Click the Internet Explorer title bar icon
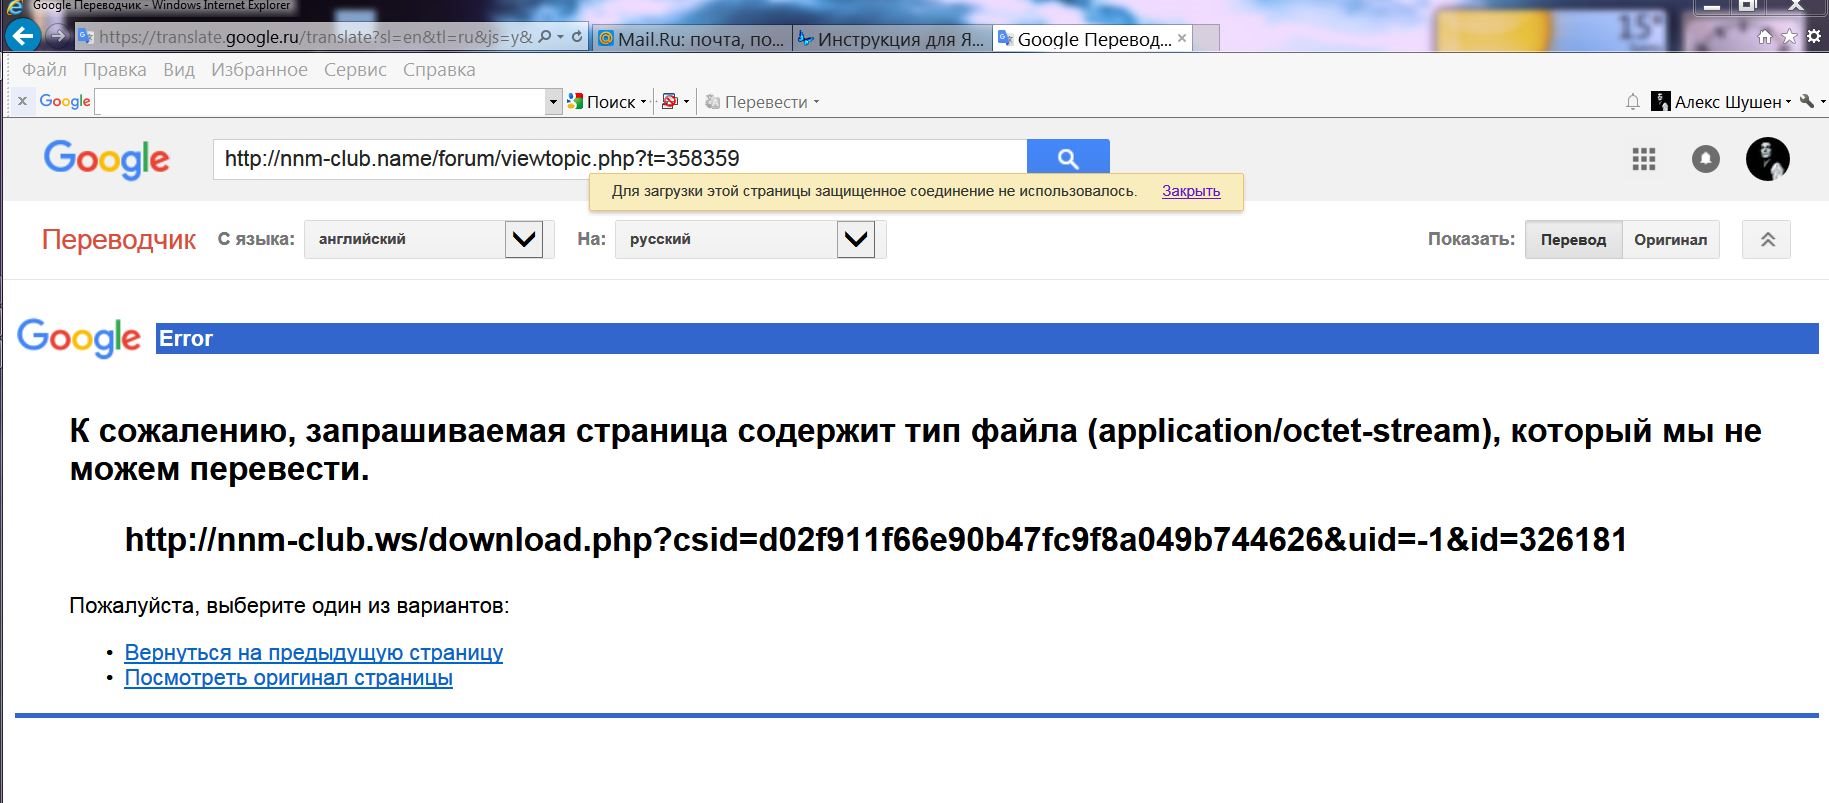 tap(14, 5)
